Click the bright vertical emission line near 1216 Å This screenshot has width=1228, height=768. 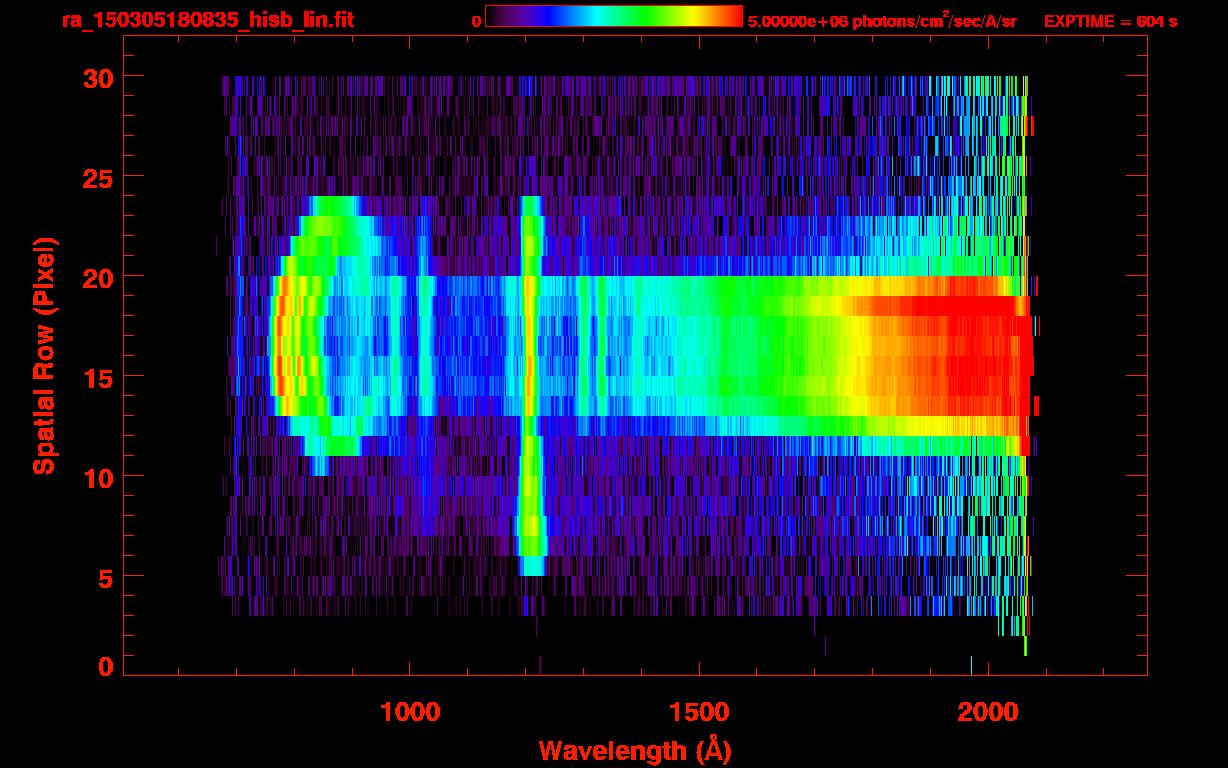pyautogui.click(x=531, y=385)
